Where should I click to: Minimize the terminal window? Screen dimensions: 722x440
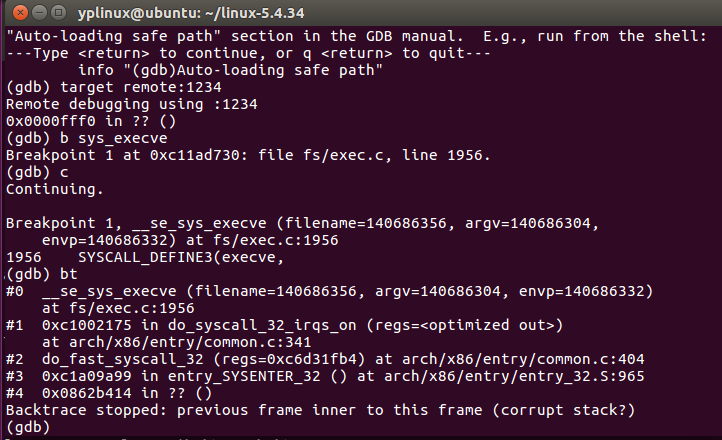pos(40,12)
